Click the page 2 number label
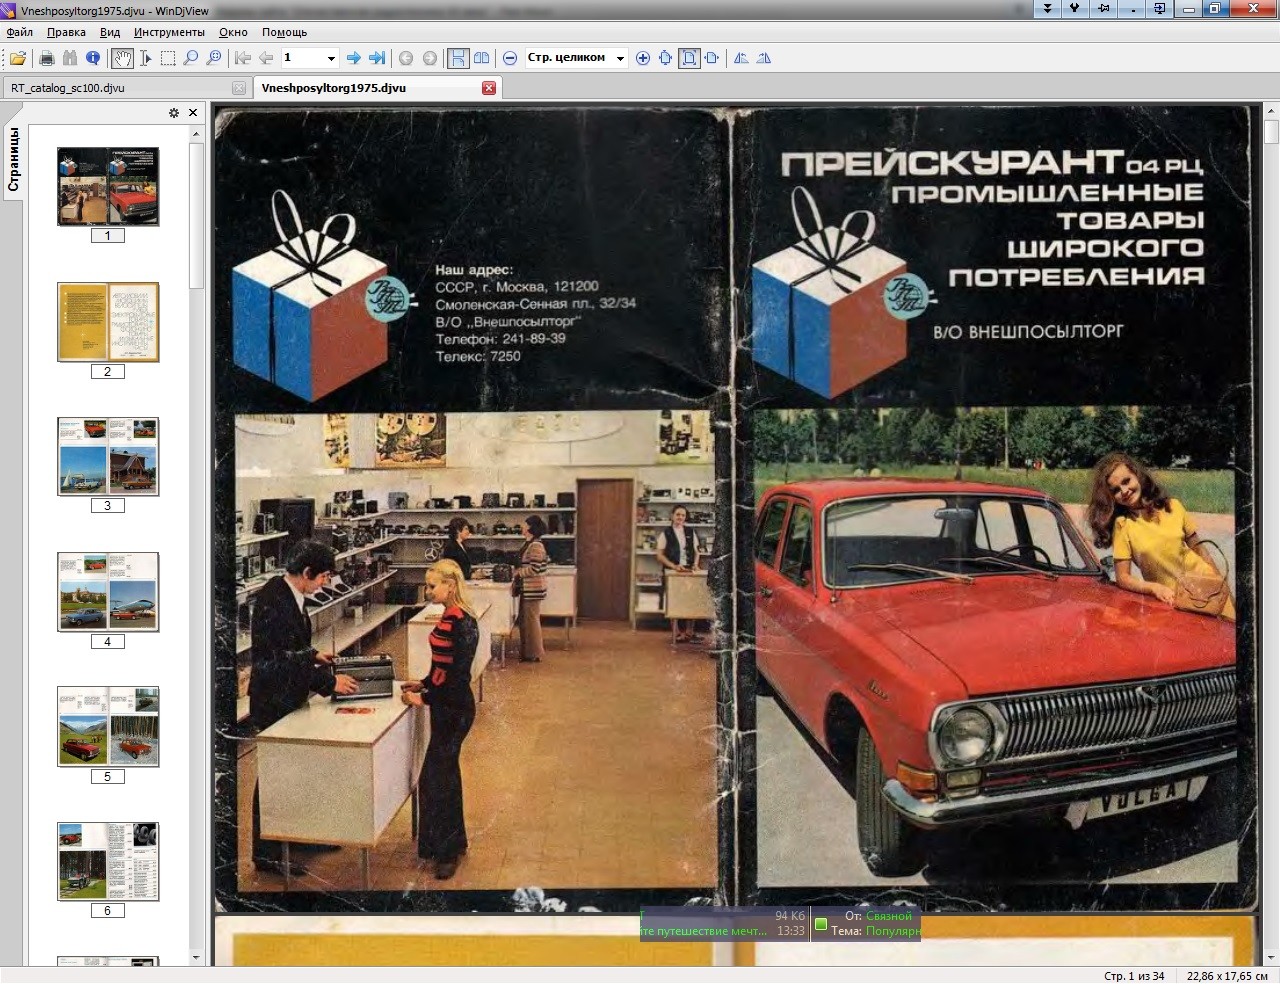The height and width of the screenshot is (984, 1280). click(108, 371)
